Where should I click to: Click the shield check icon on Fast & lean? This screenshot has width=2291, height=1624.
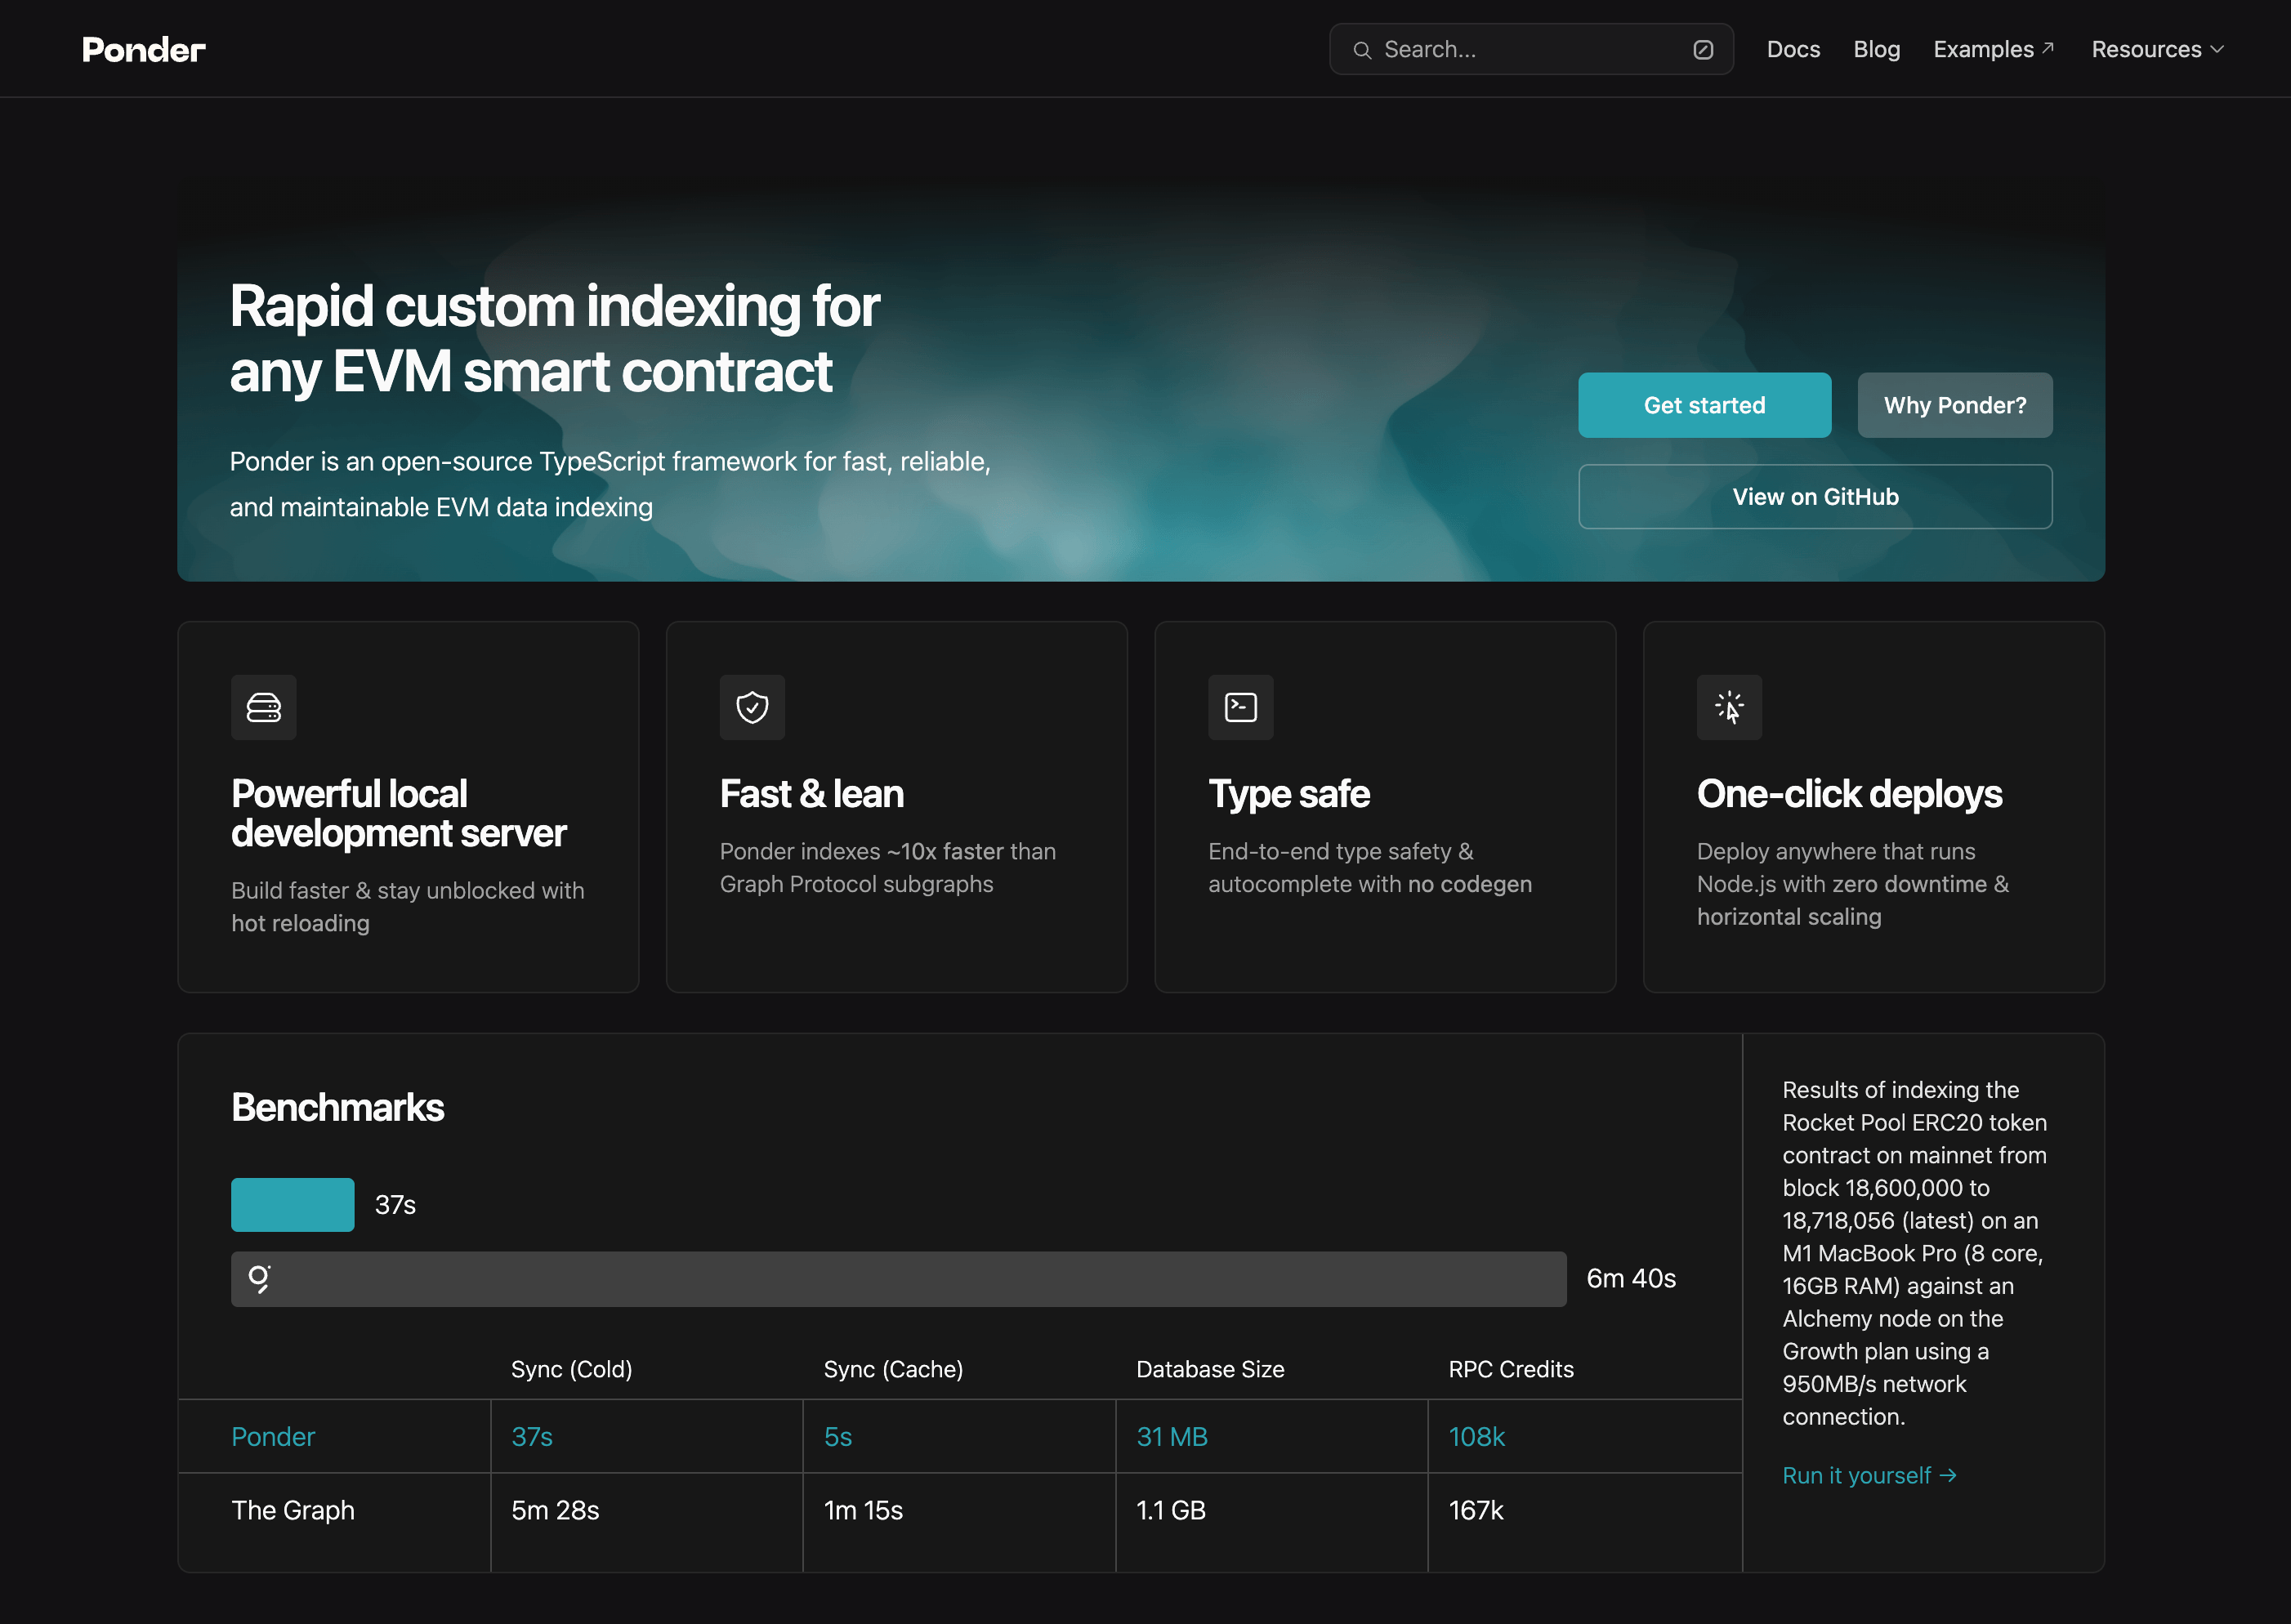click(752, 708)
